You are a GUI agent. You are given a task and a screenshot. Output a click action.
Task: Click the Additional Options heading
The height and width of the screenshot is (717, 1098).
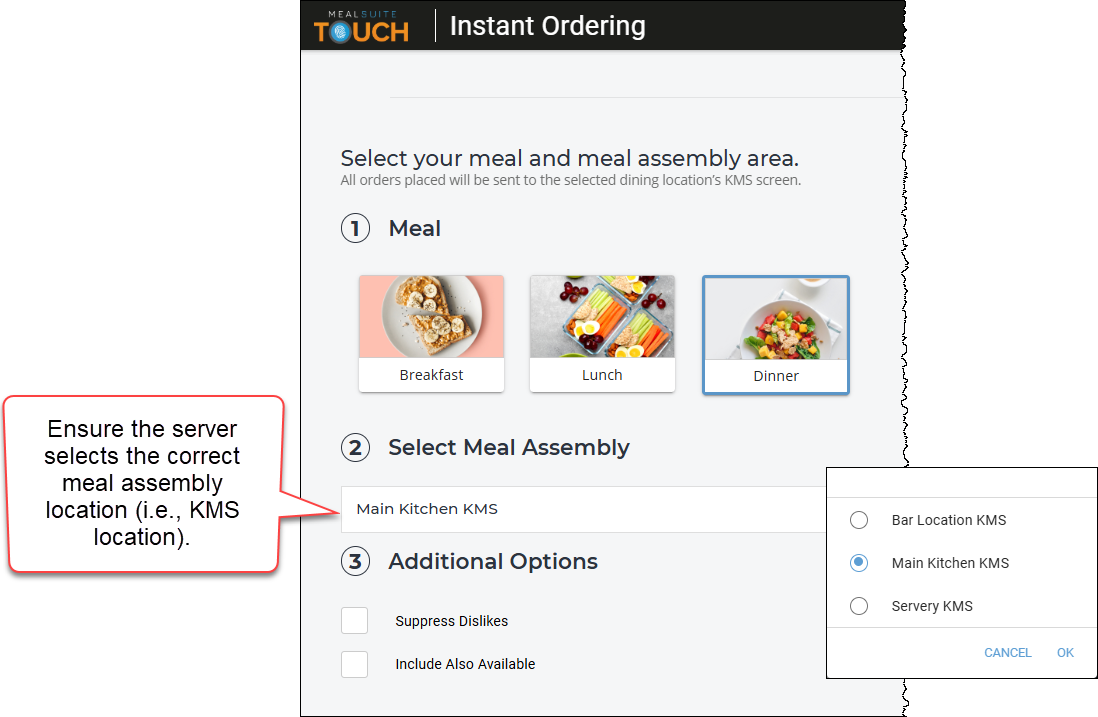click(x=493, y=562)
